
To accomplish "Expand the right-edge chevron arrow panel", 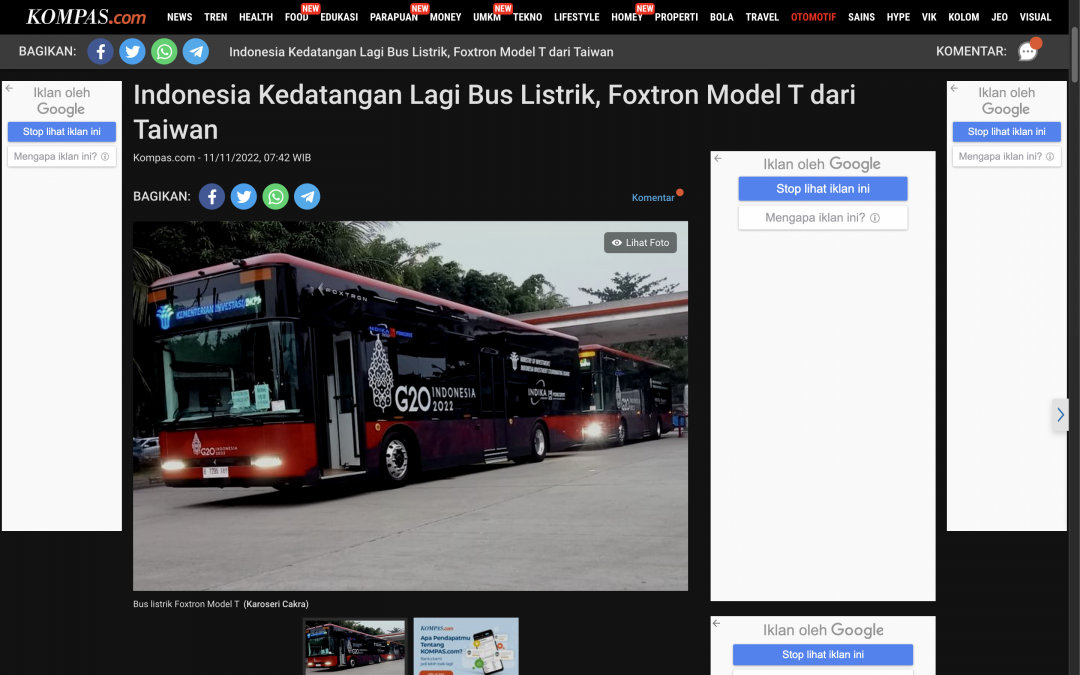I will [x=1060, y=415].
